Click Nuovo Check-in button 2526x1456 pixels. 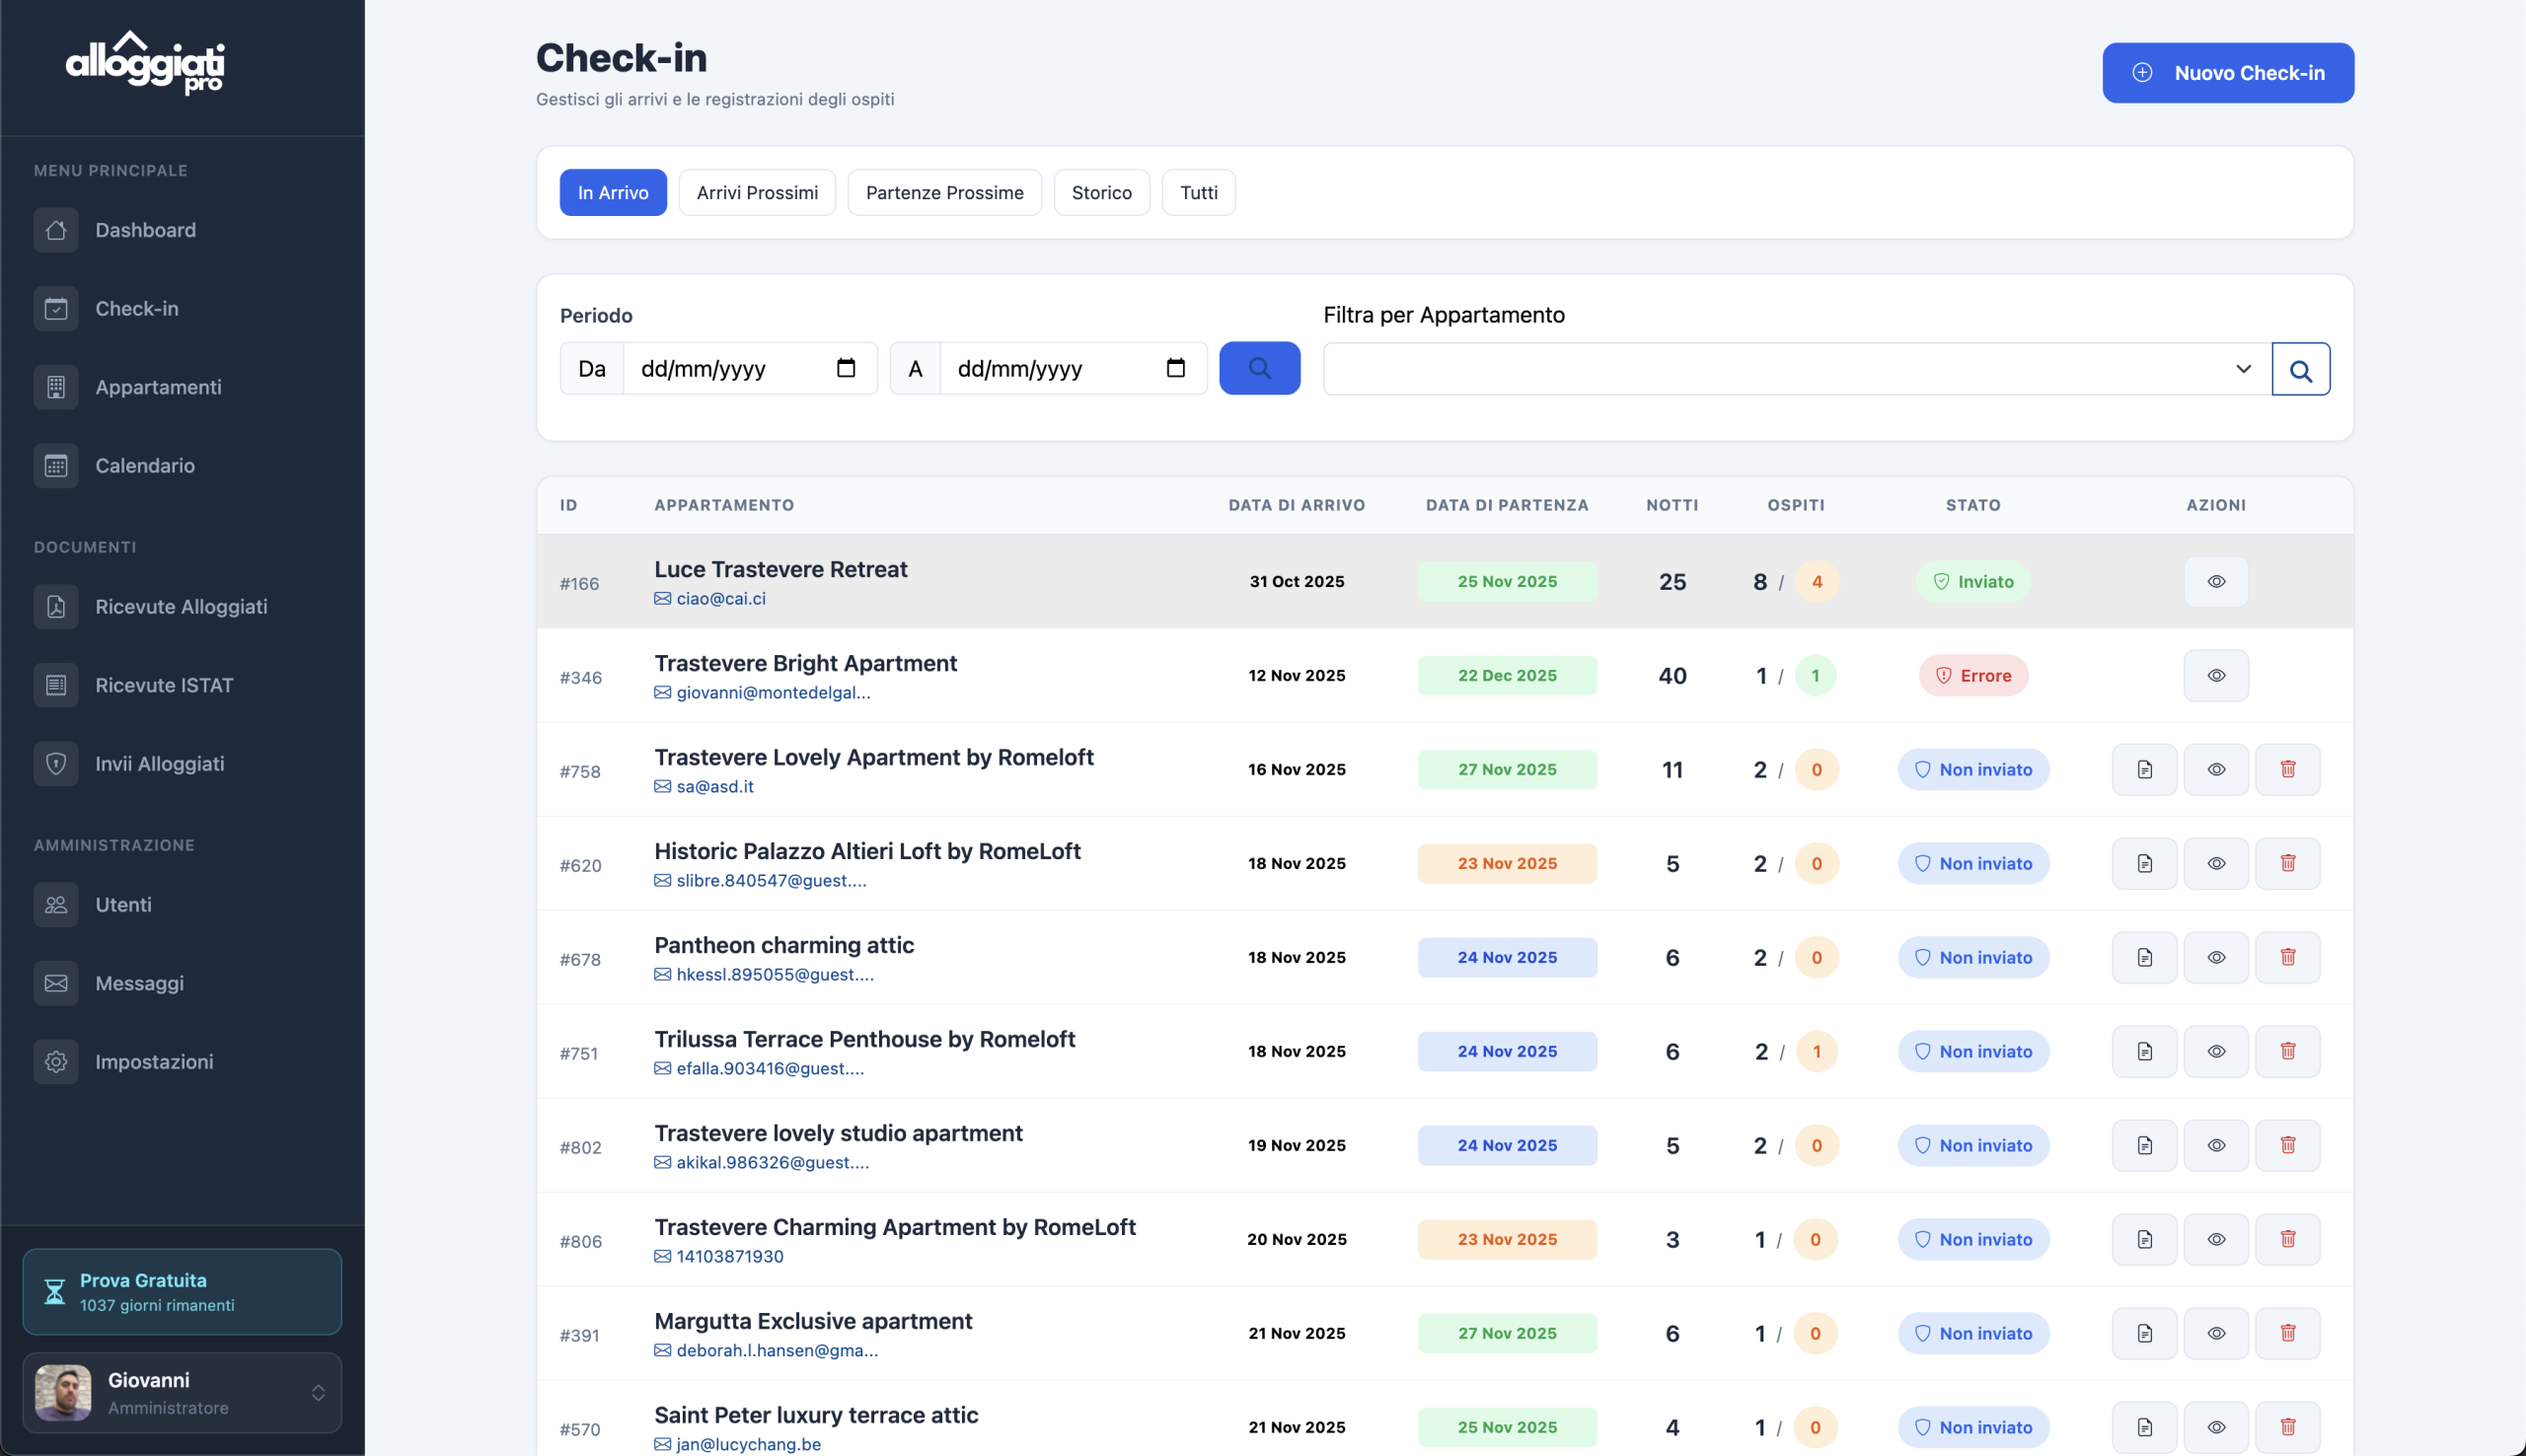2227,73
